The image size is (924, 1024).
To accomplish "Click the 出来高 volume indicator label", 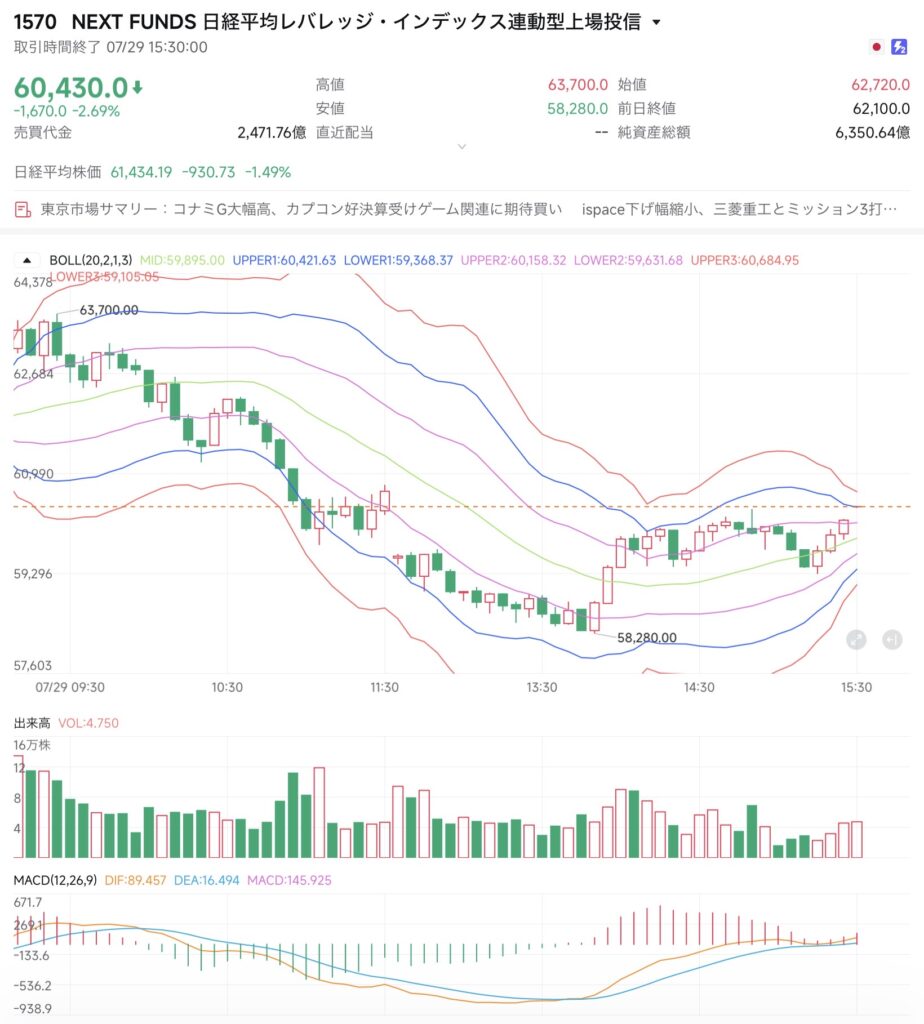I will [32, 723].
